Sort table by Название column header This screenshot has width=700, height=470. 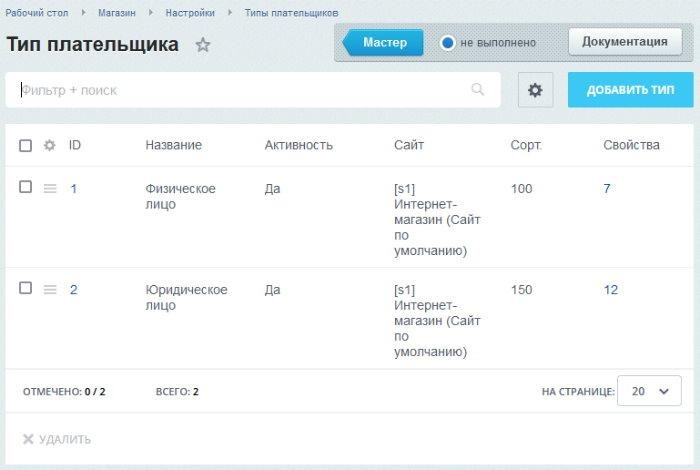[173, 145]
